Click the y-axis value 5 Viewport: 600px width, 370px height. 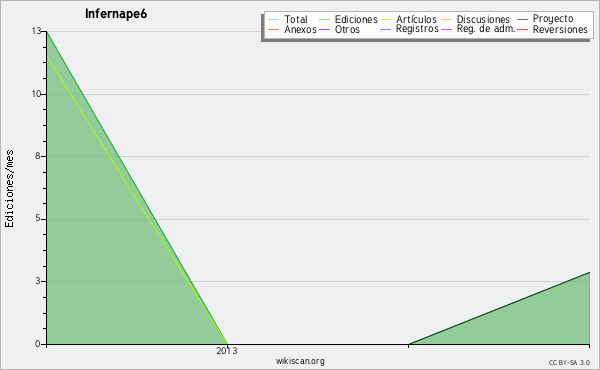[x=38, y=218]
